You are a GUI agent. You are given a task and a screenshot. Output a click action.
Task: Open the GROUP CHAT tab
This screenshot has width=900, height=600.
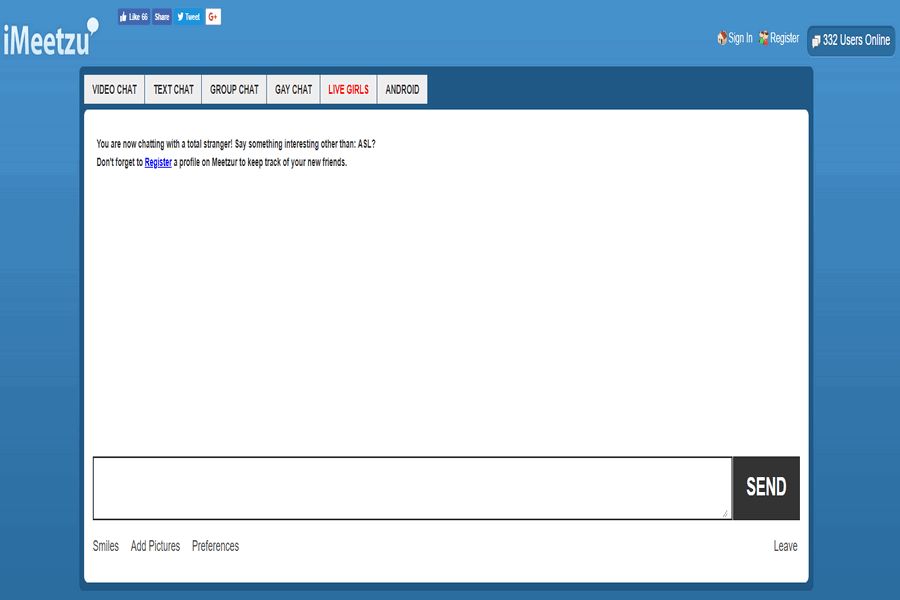(233, 89)
